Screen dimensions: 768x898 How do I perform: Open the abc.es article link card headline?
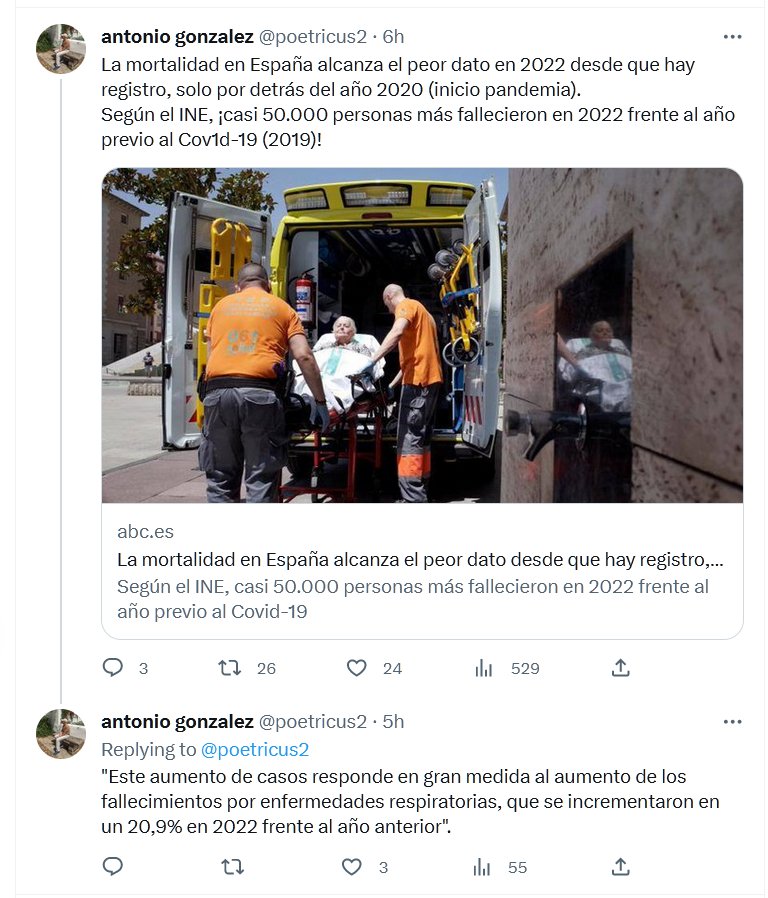(x=420, y=560)
